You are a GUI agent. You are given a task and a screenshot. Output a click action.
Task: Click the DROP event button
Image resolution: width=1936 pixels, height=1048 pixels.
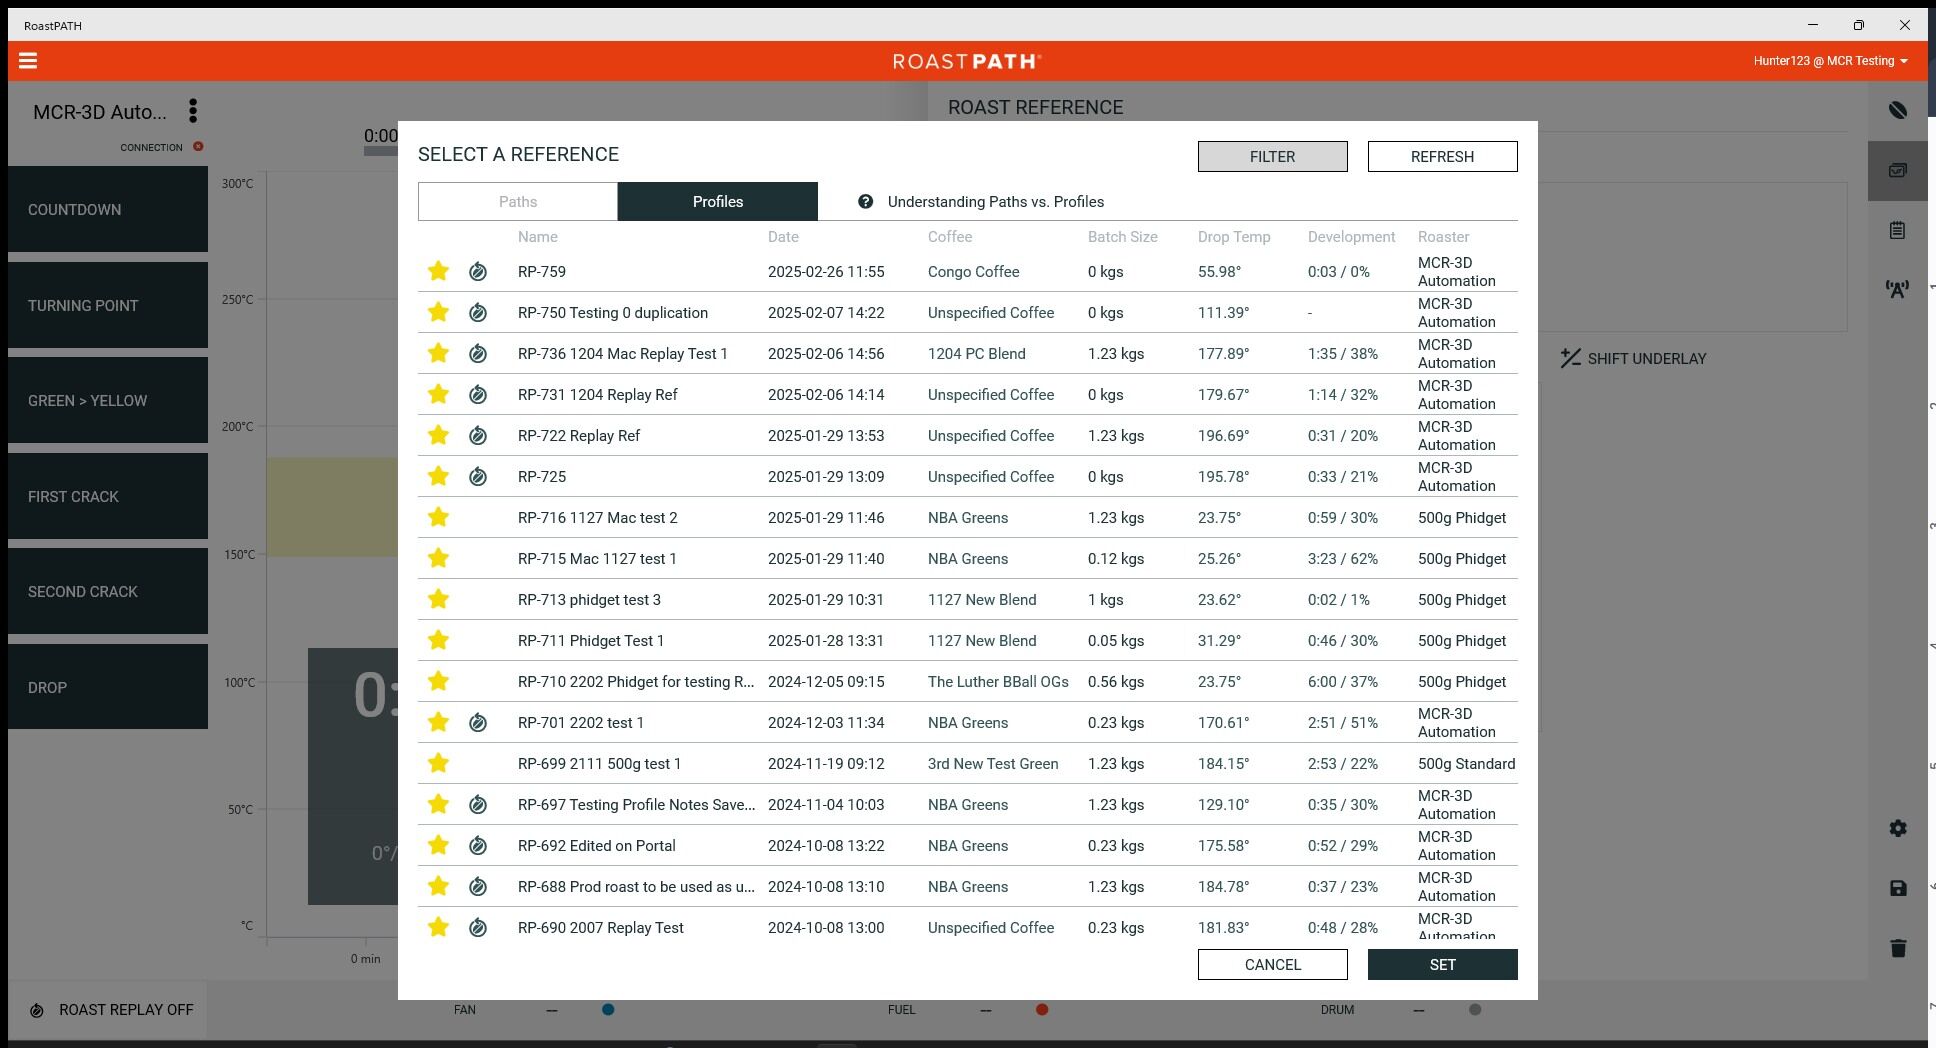coord(108,688)
